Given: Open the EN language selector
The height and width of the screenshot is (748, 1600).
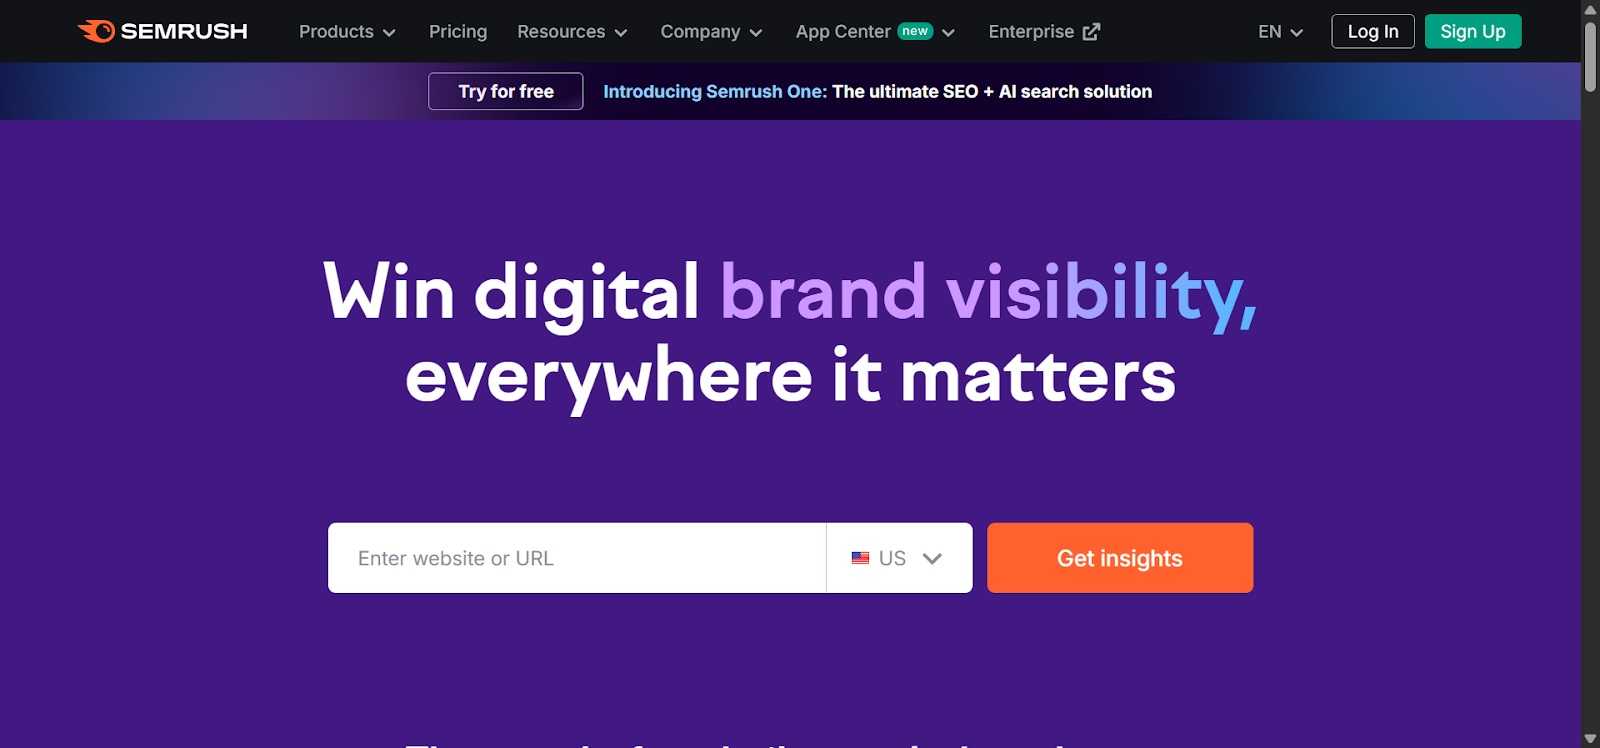Looking at the screenshot, I should pos(1280,32).
